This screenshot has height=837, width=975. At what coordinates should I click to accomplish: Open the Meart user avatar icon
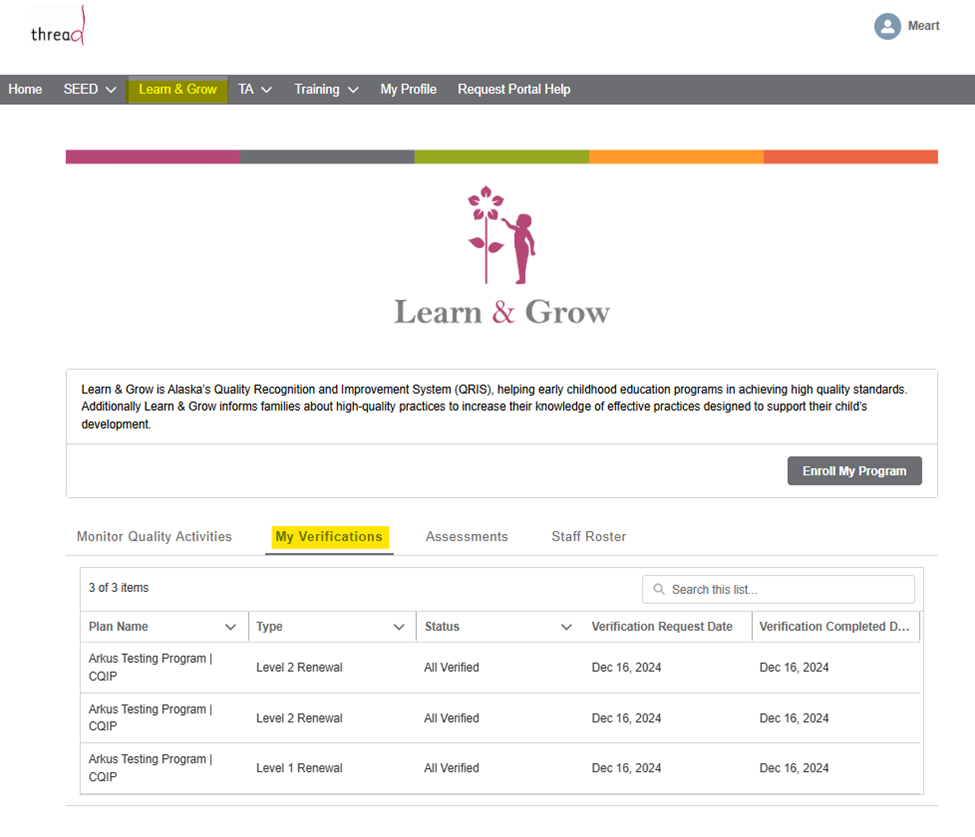(887, 26)
